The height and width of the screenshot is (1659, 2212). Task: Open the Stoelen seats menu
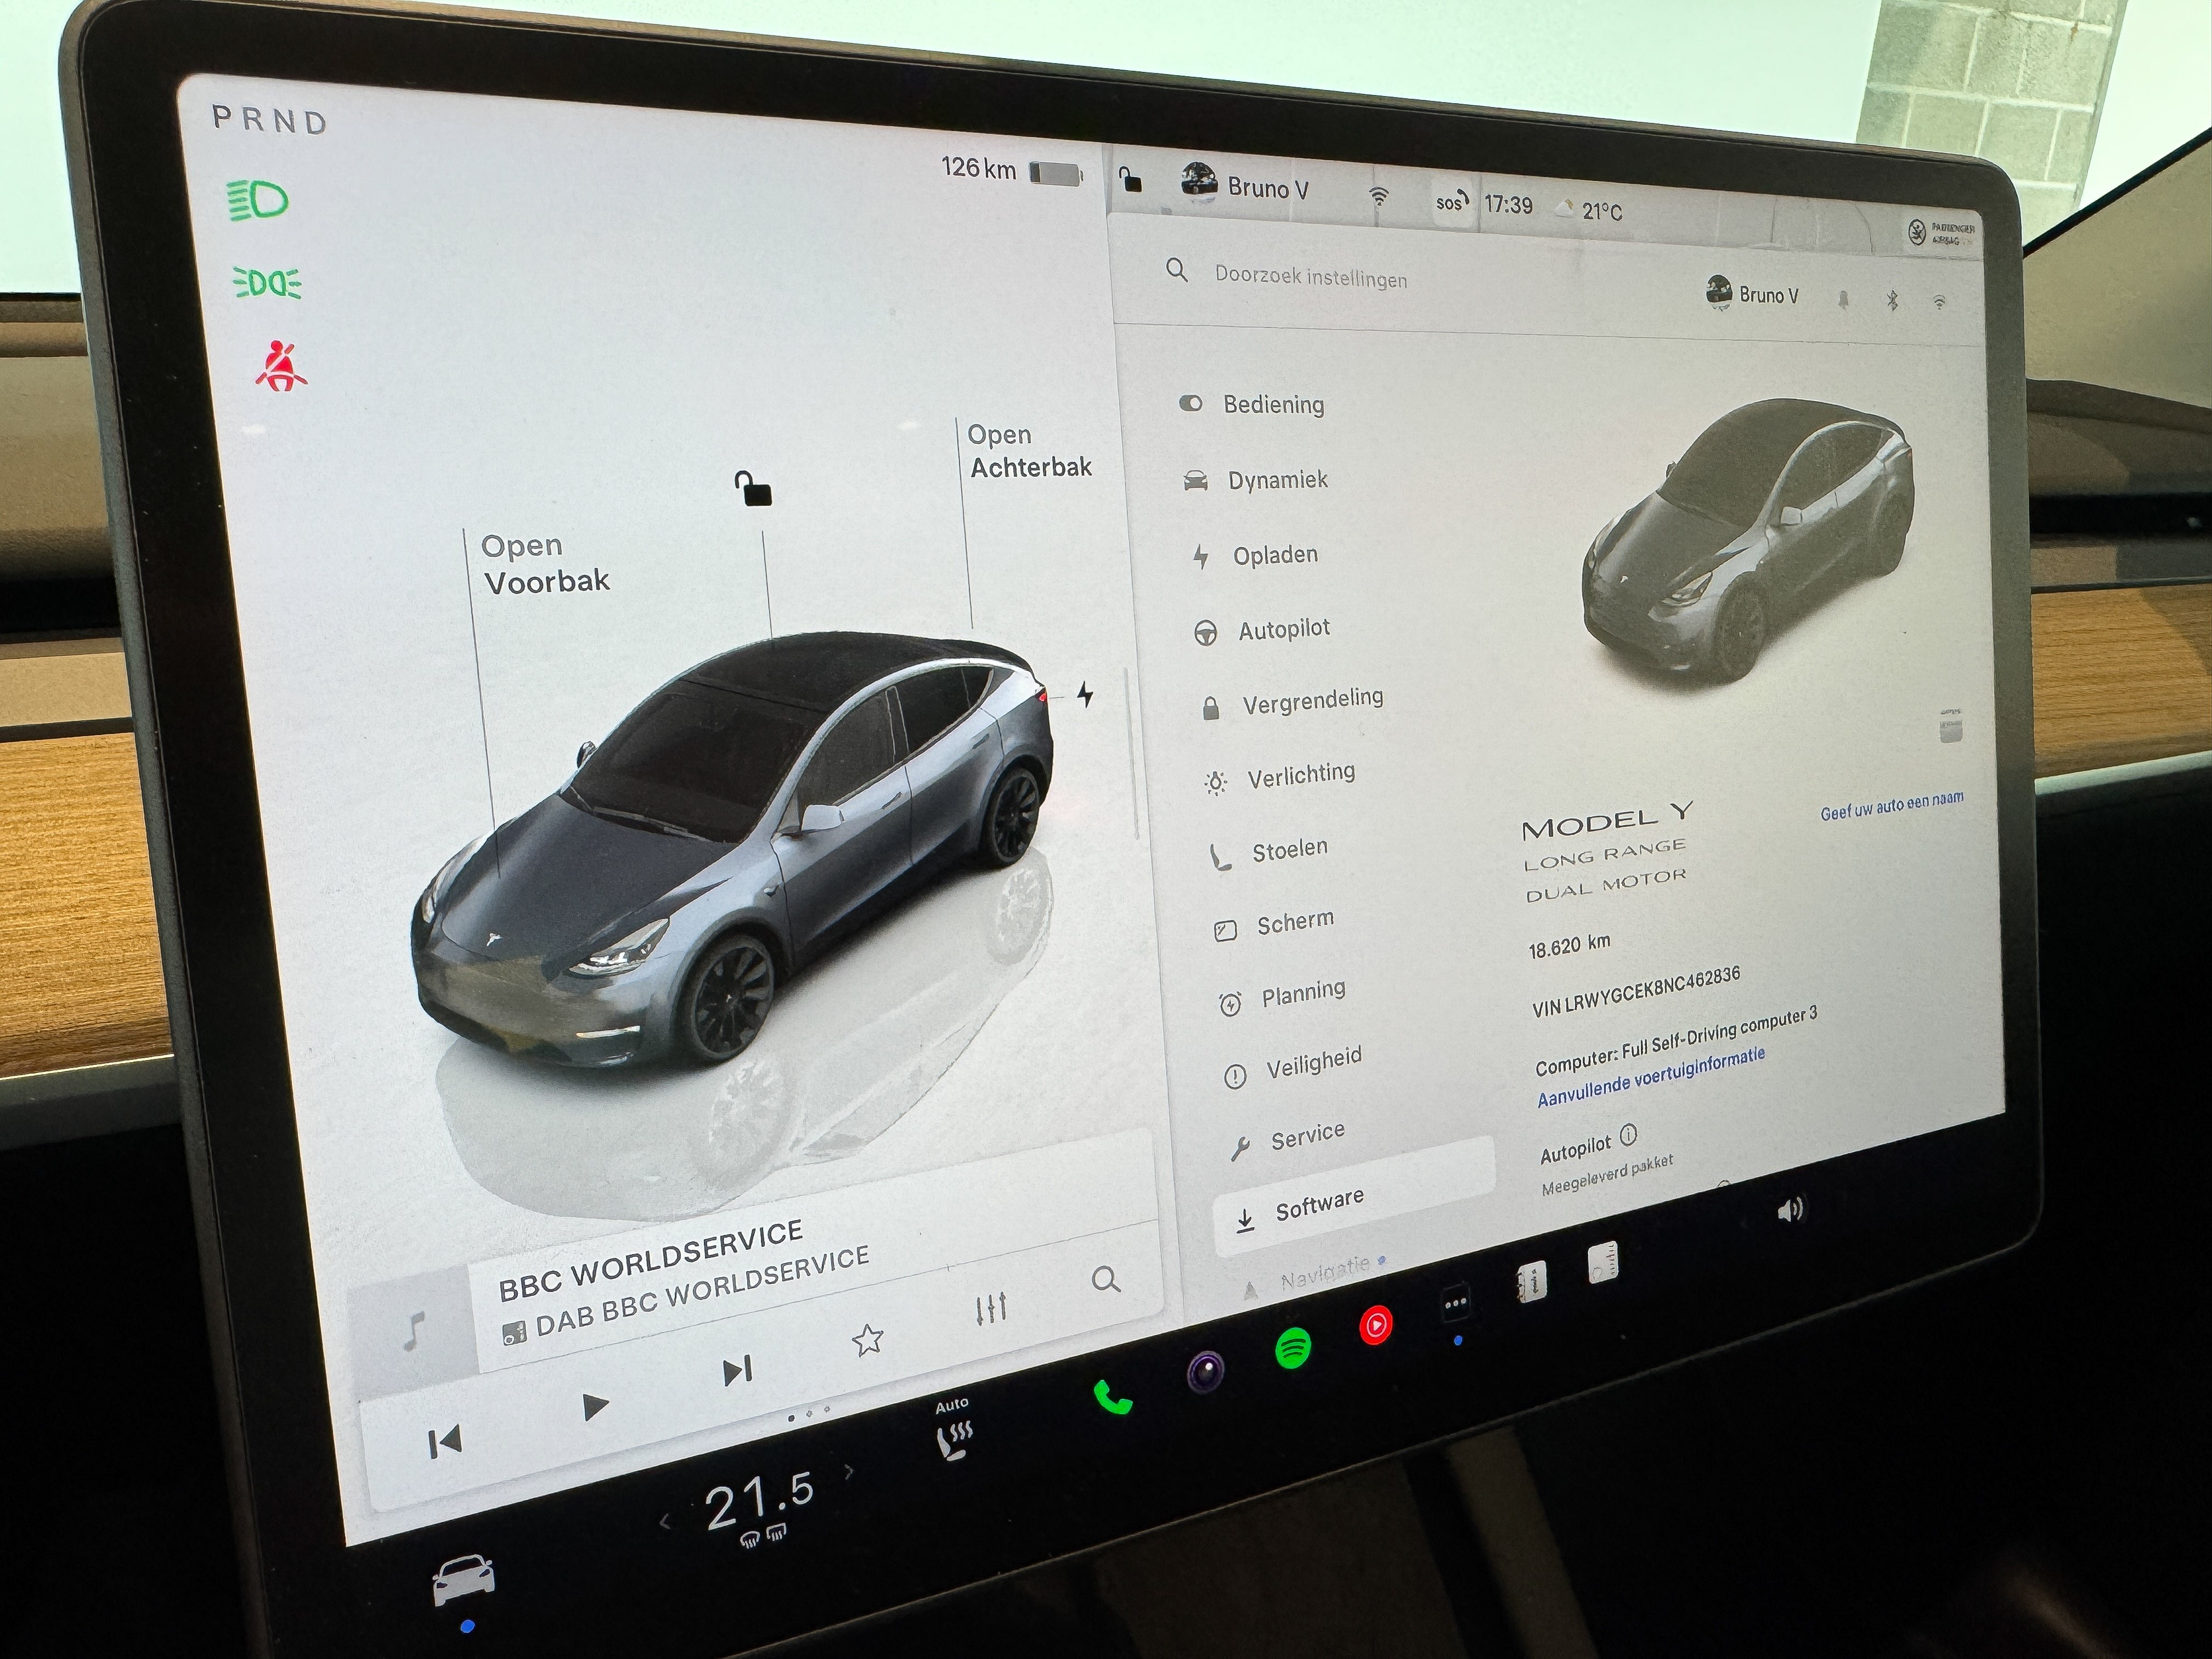pos(1270,852)
